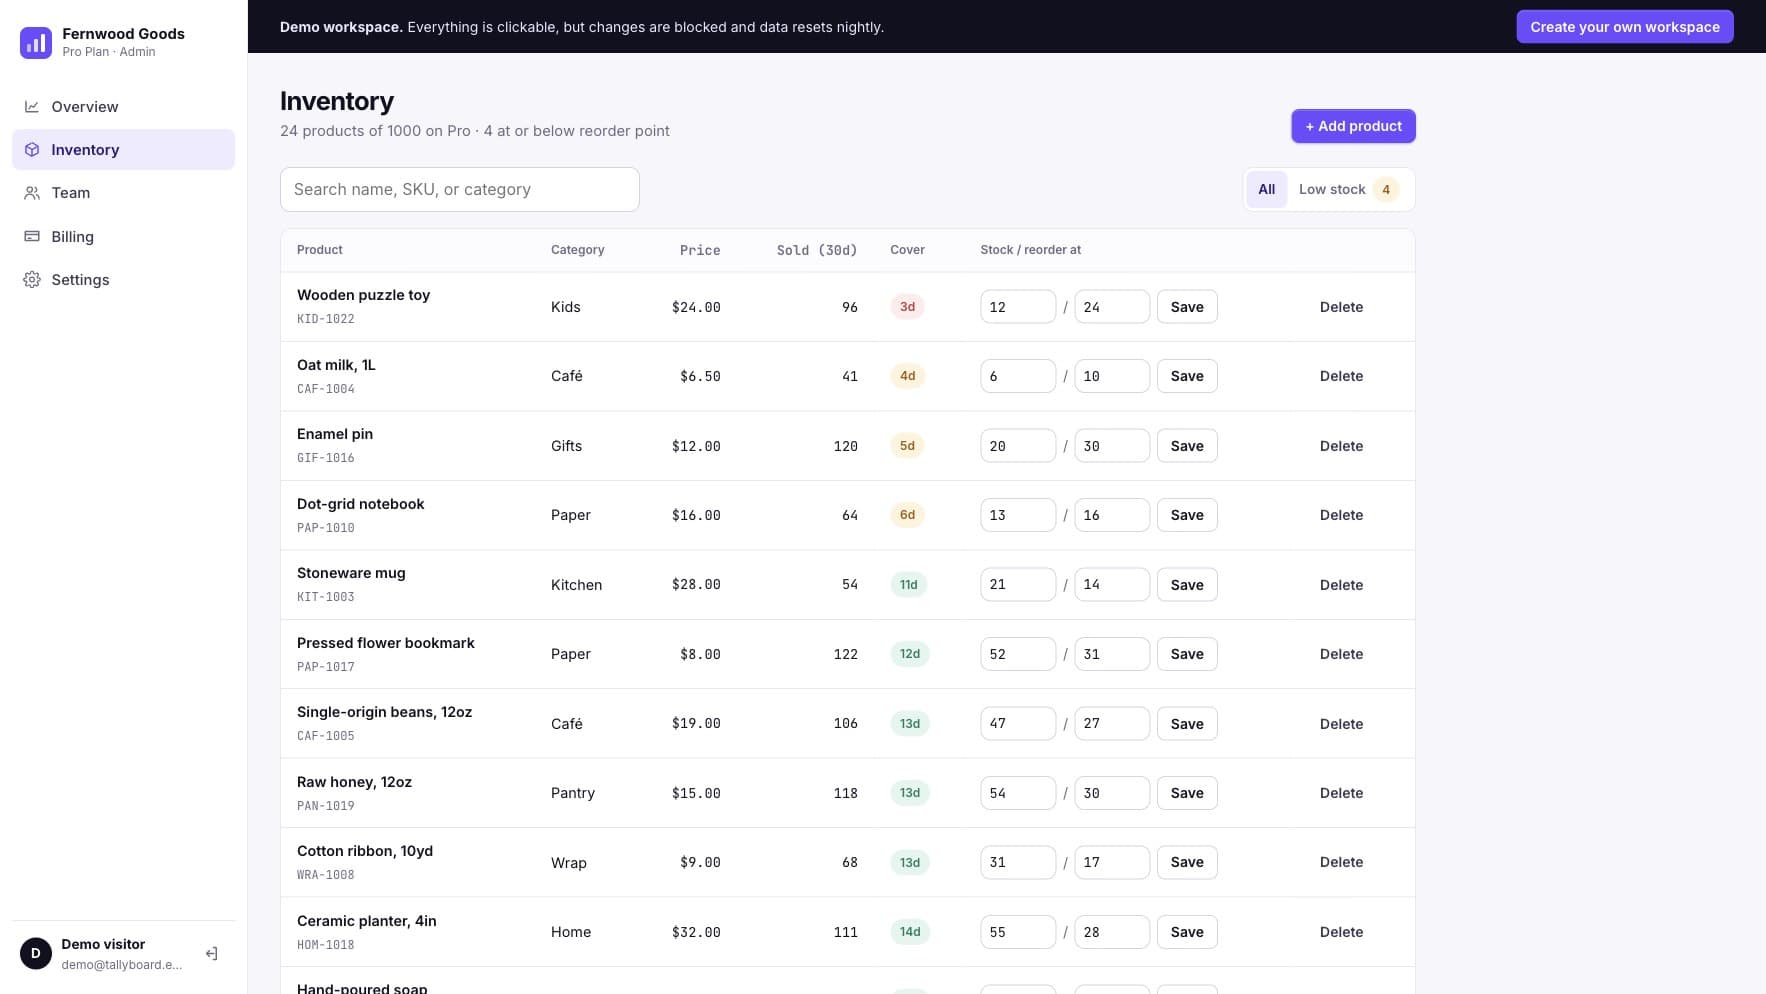
Task: Click the Cover column header
Action: 907,250
